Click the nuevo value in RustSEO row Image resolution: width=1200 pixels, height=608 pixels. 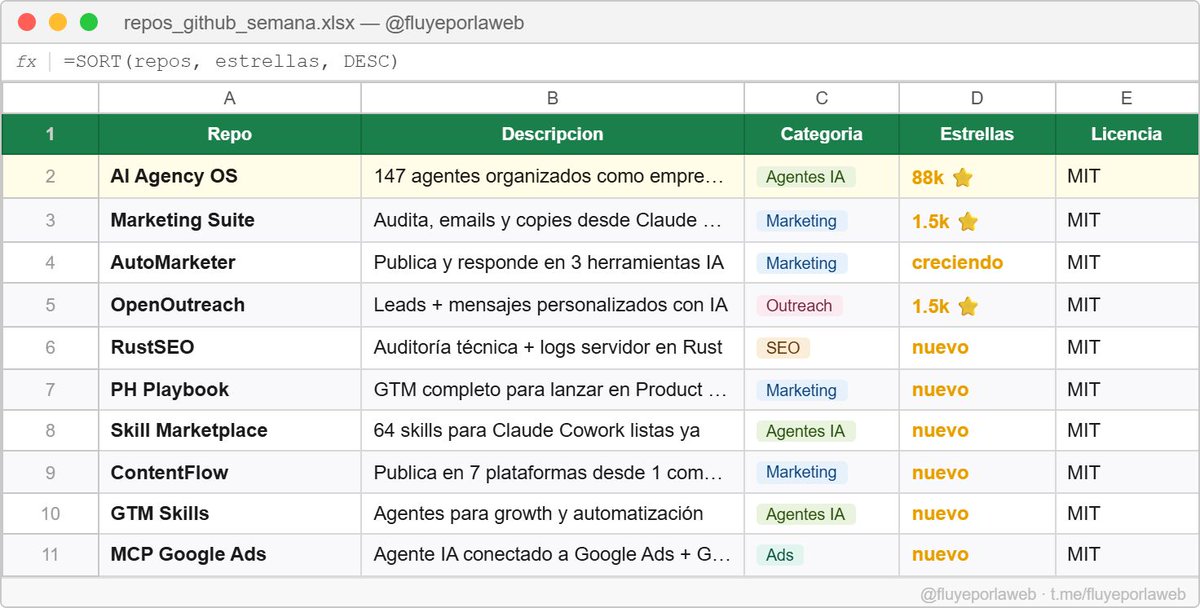940,348
